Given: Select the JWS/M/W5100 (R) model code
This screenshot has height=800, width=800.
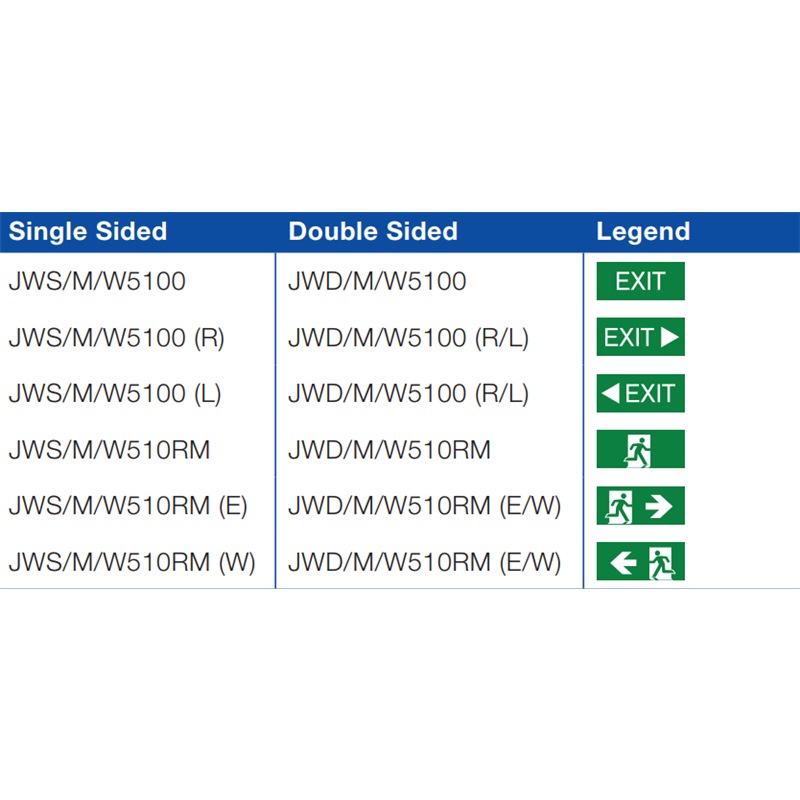Looking at the screenshot, I should tap(116, 338).
